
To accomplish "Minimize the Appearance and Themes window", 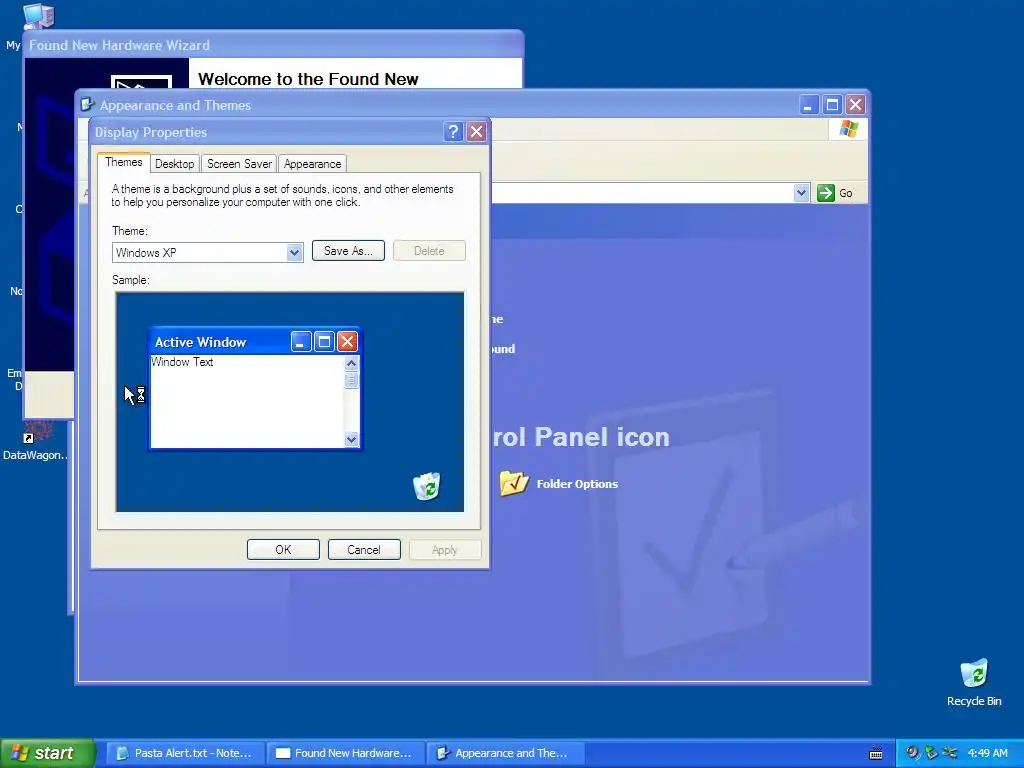I will click(x=809, y=105).
